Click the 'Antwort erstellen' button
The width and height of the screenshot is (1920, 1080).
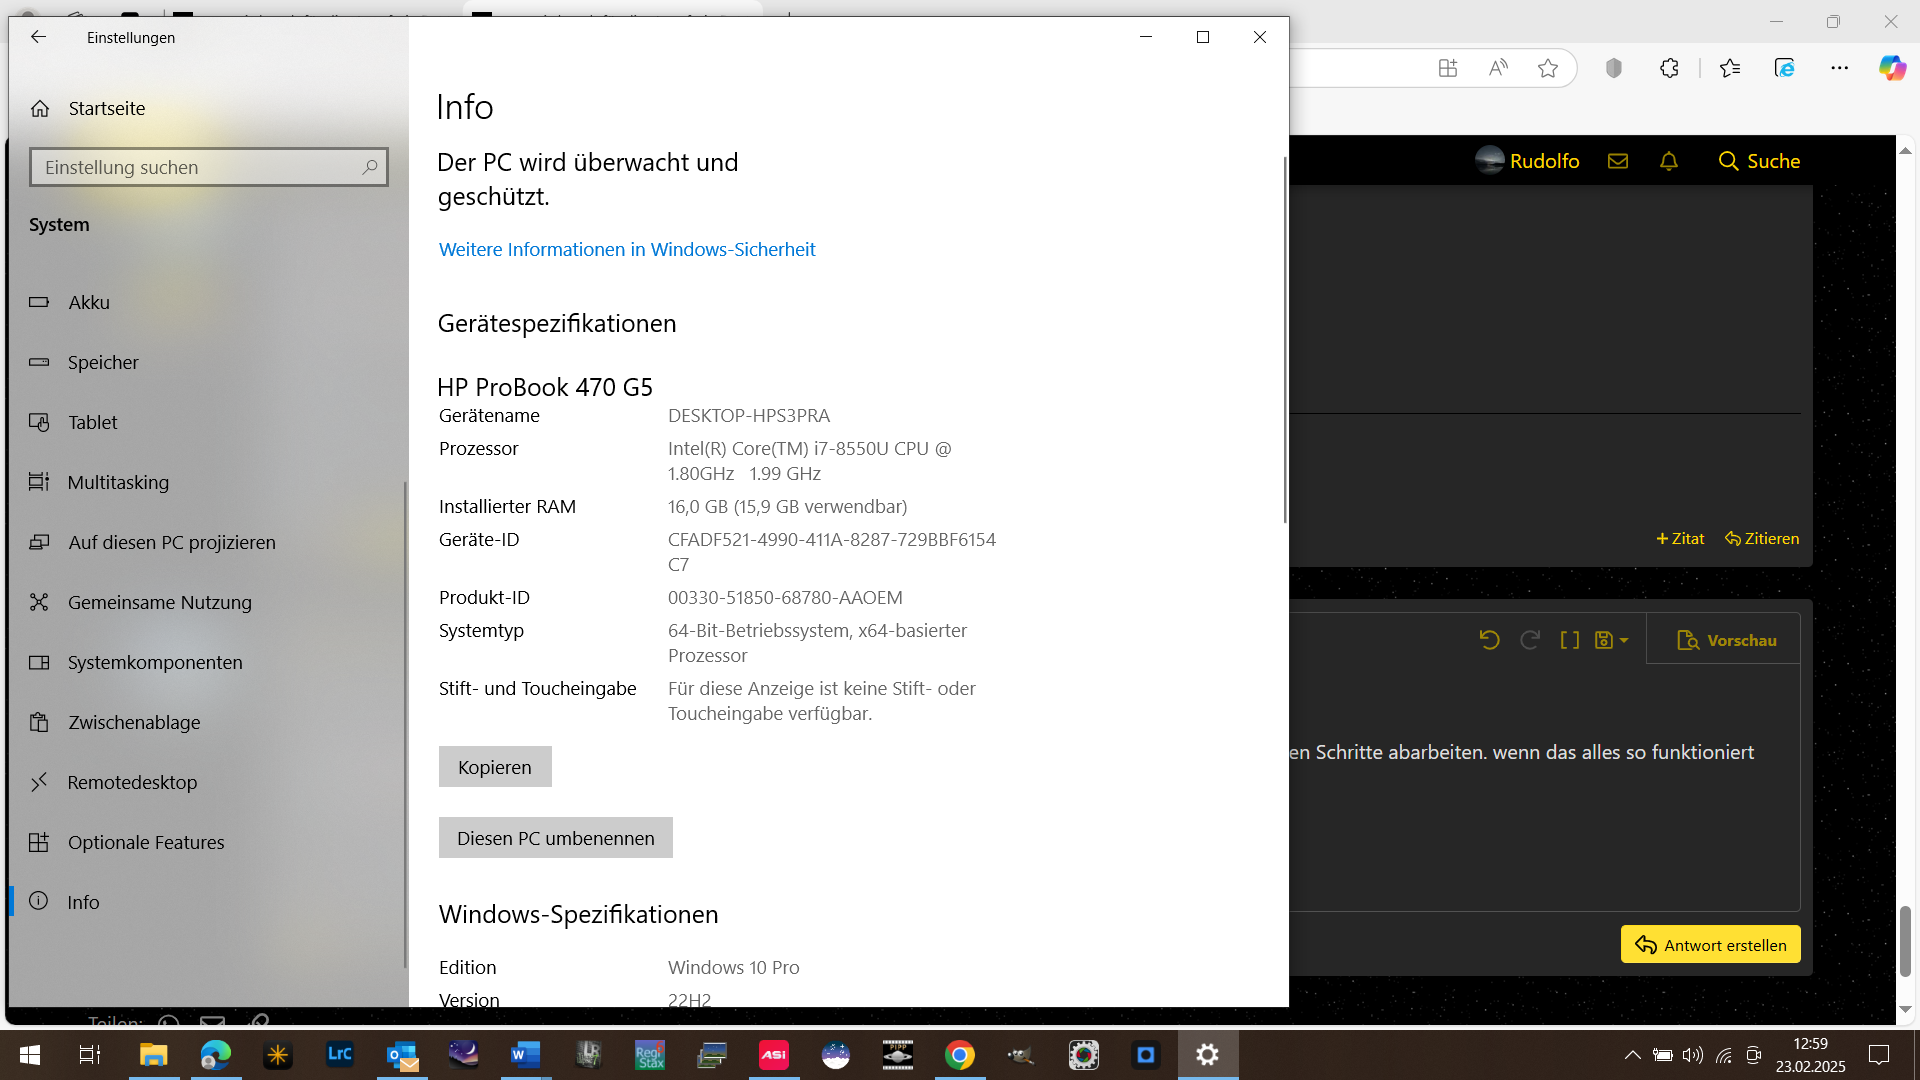(1711, 945)
